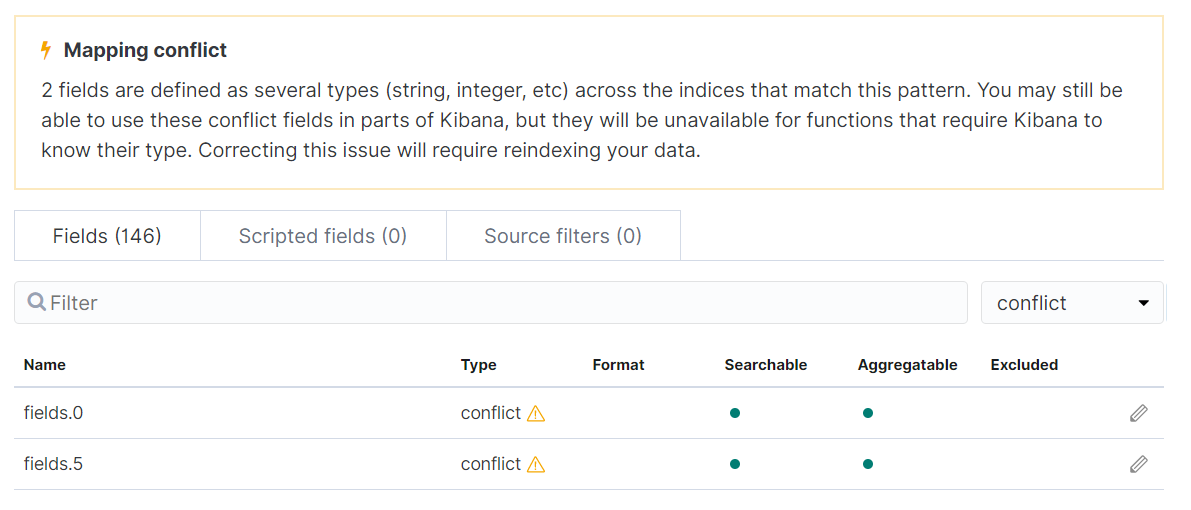Open the Scripted fields (0) tab
This screenshot has width=1191, height=510.
323,236
